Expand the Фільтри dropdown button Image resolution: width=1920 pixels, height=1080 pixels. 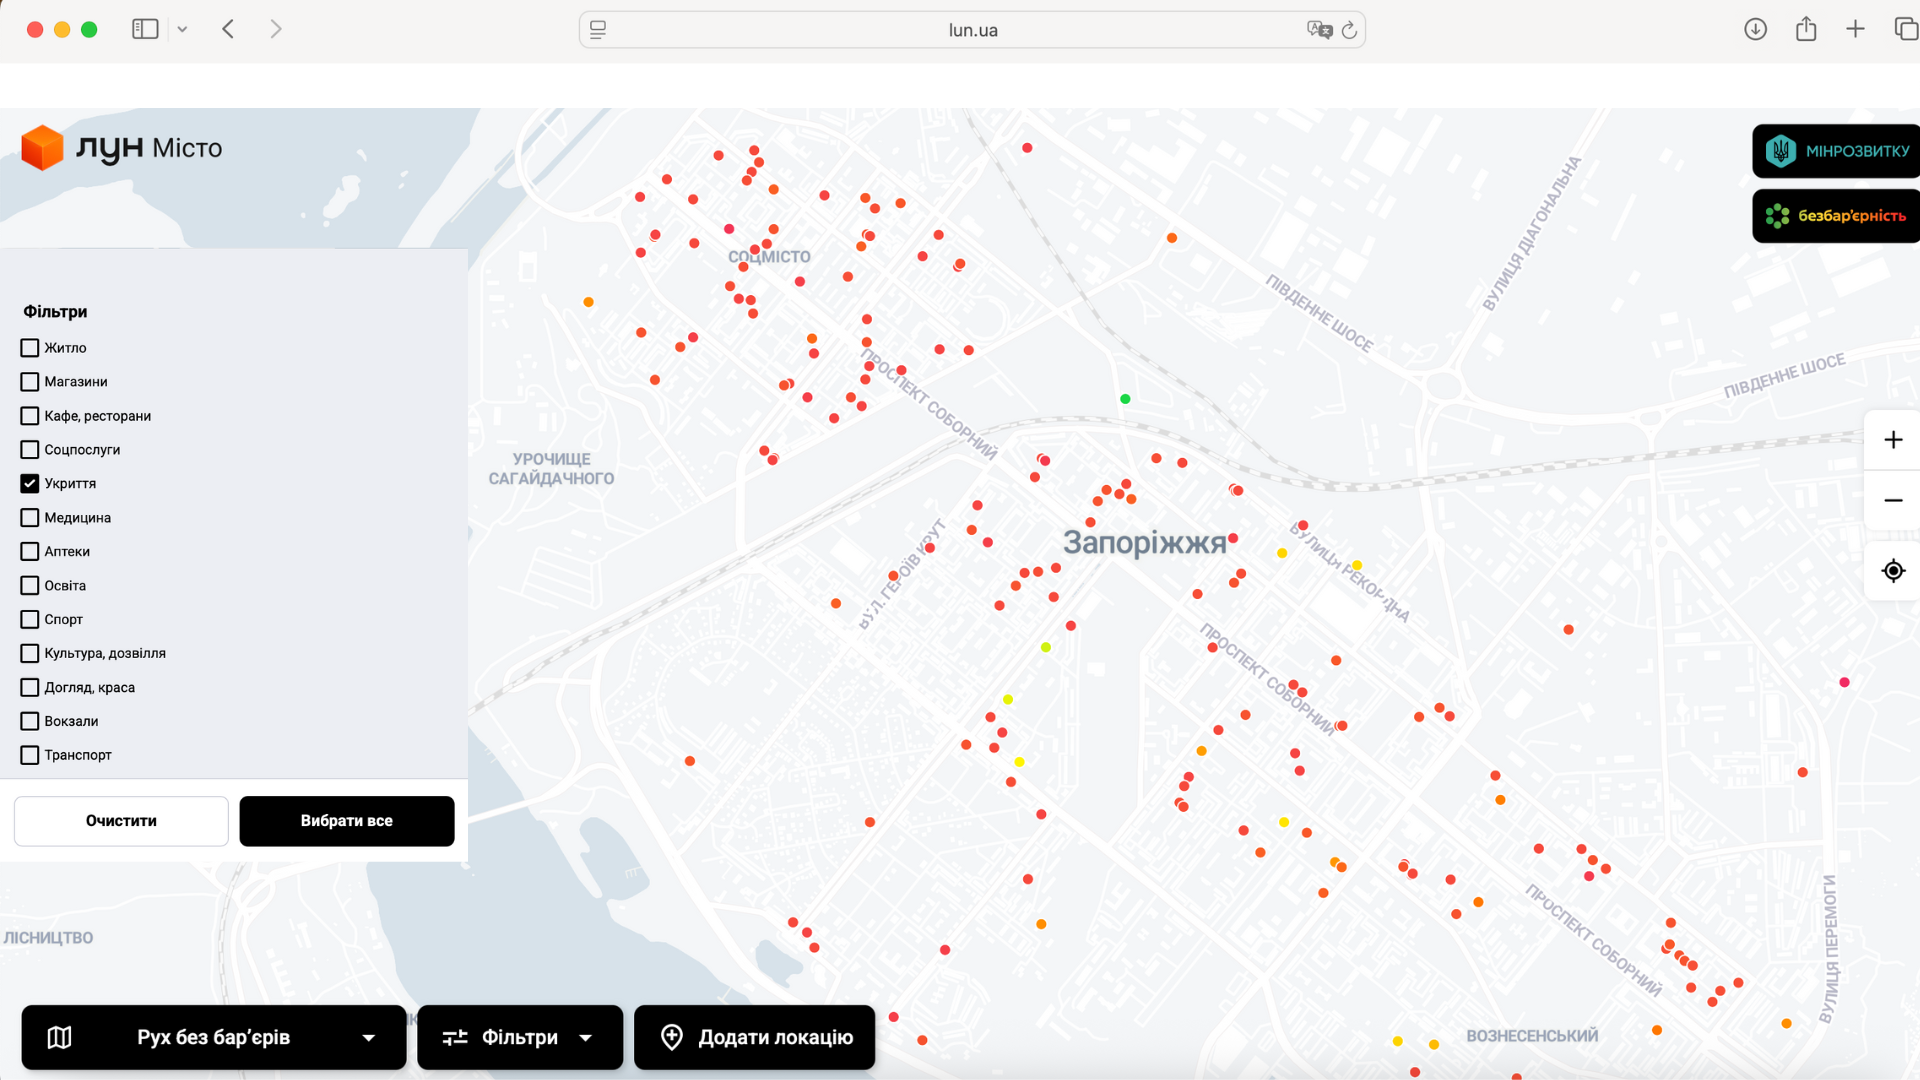pyautogui.click(x=519, y=1038)
